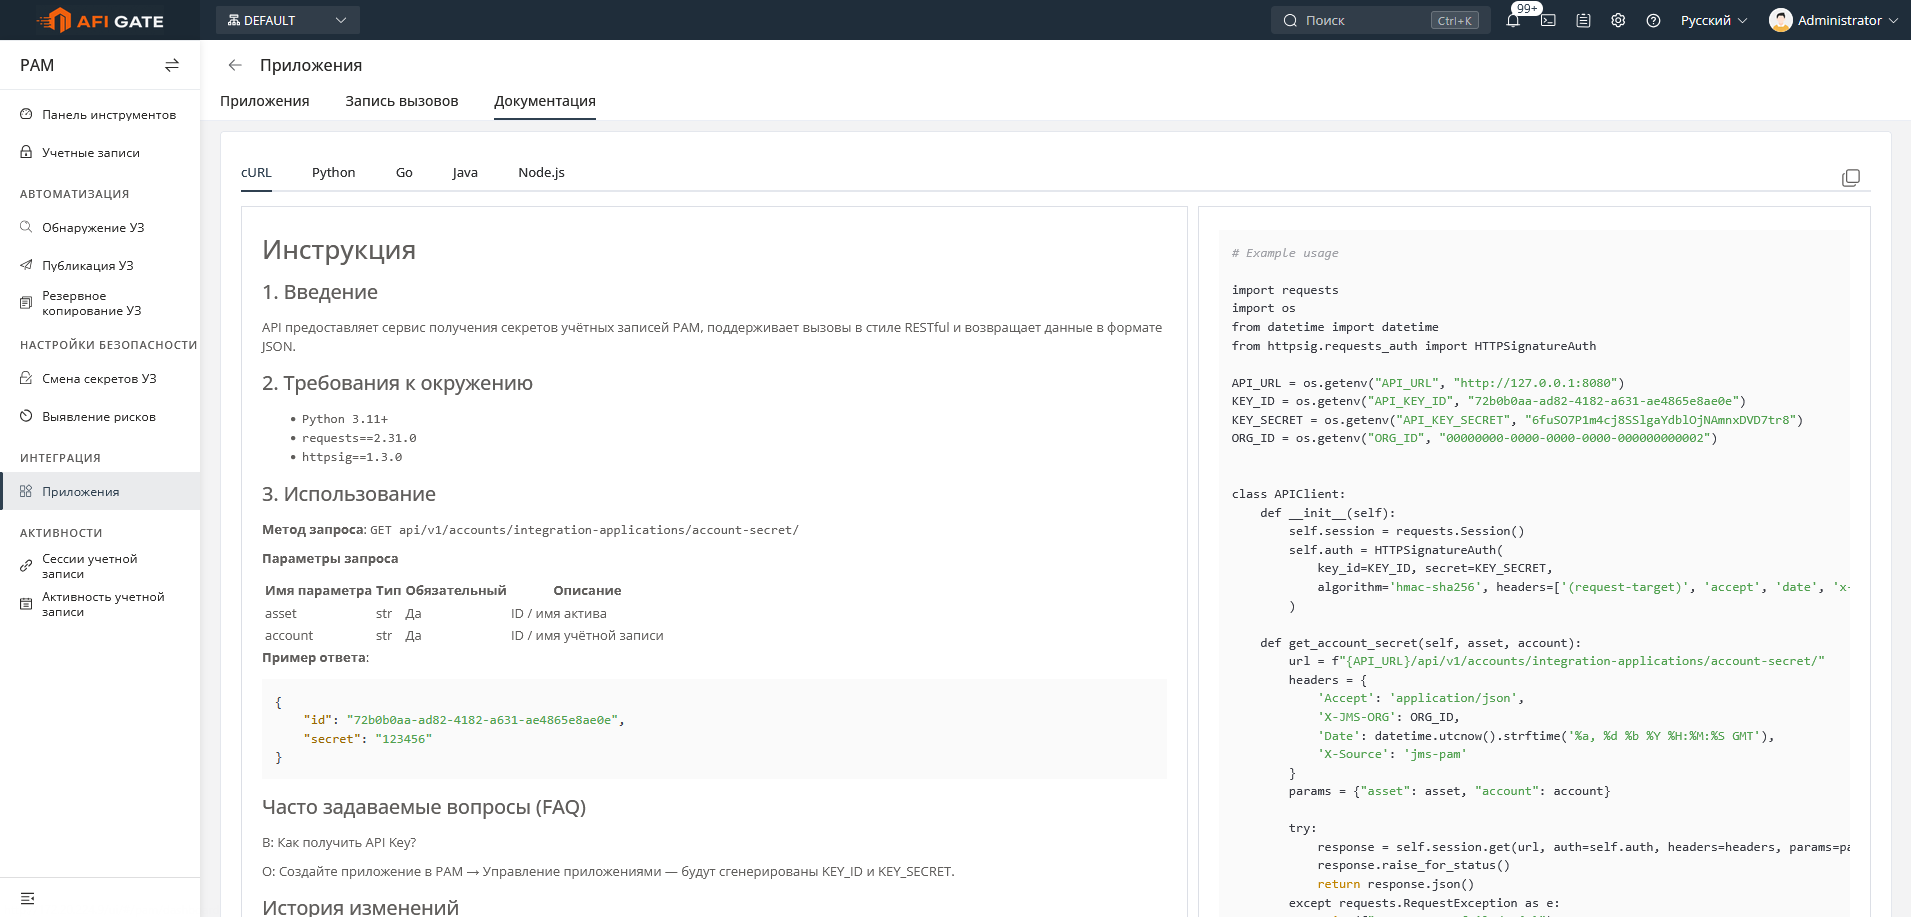Open Публикация УЗ in the sidebar
The height and width of the screenshot is (917, 1911).
pyautogui.click(x=100, y=266)
